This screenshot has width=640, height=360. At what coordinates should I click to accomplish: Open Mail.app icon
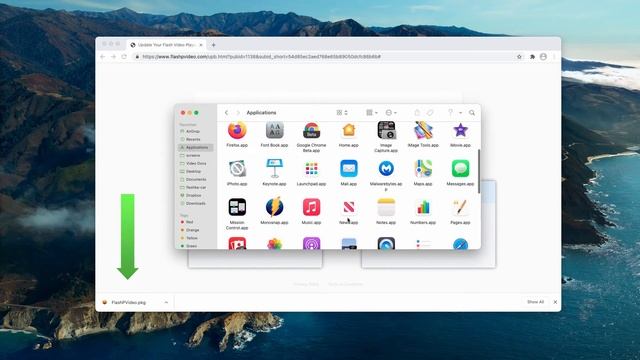(x=349, y=169)
